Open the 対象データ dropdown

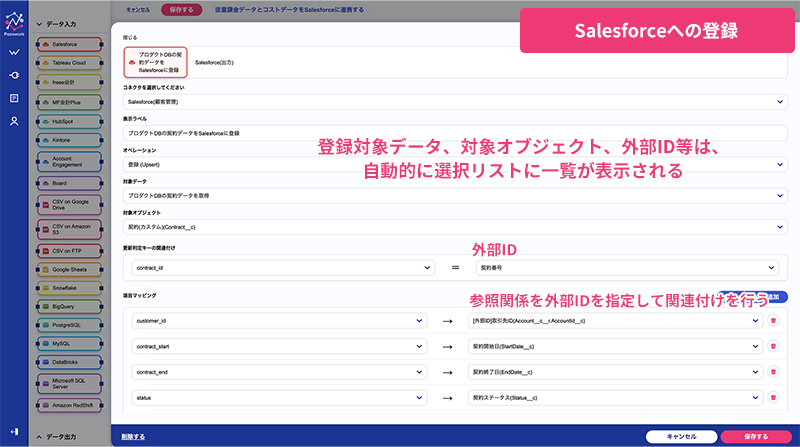click(x=455, y=195)
